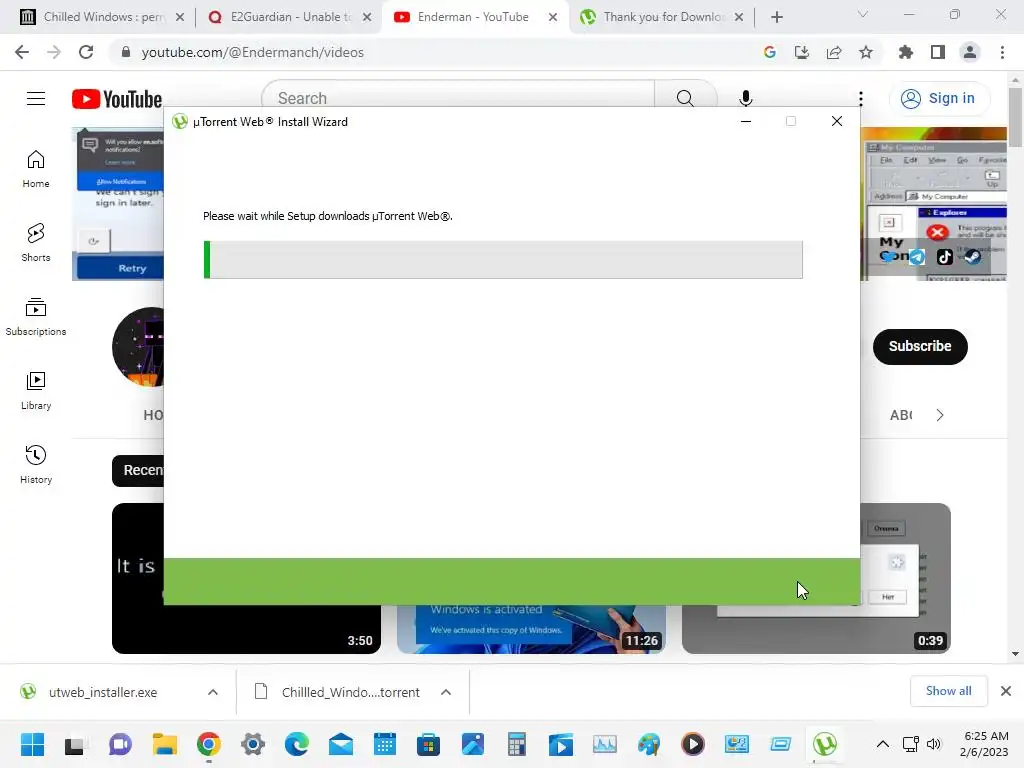The width and height of the screenshot is (1024, 768).
Task: Close the E2Guardian tab
Action: [x=367, y=17]
